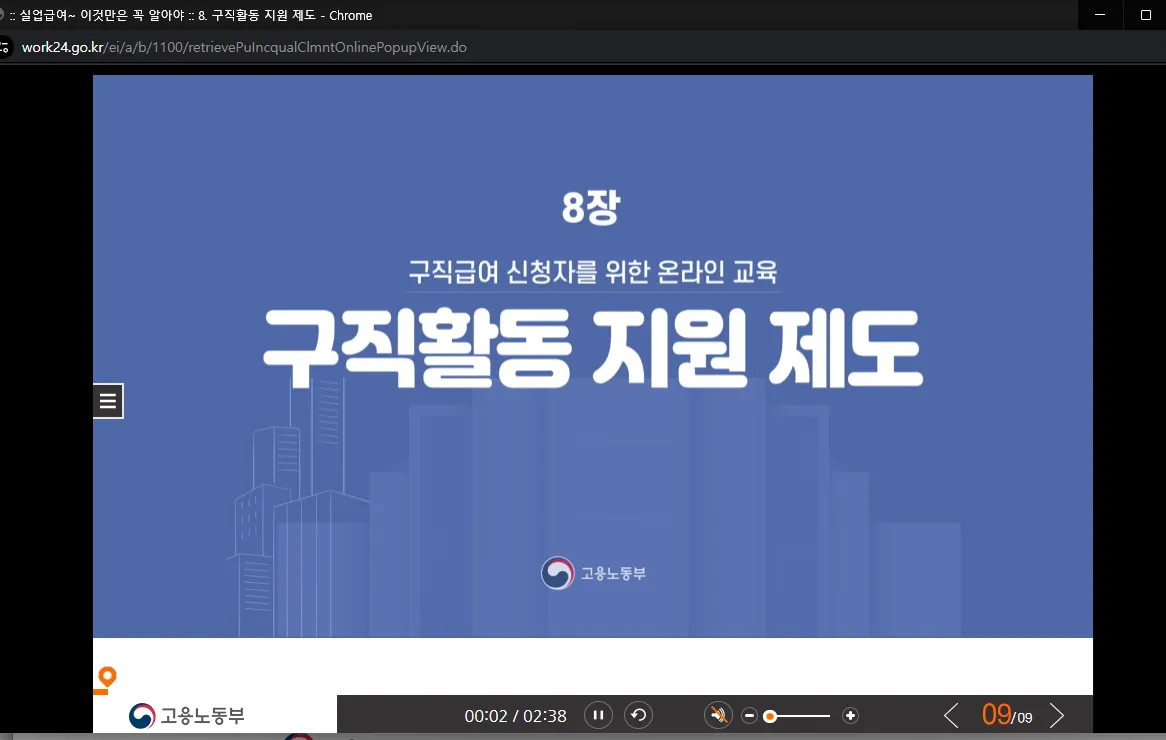This screenshot has width=1166, height=740.
Task: Click the 고용노동부 logo at bottom left
Action: pyautogui.click(x=187, y=716)
